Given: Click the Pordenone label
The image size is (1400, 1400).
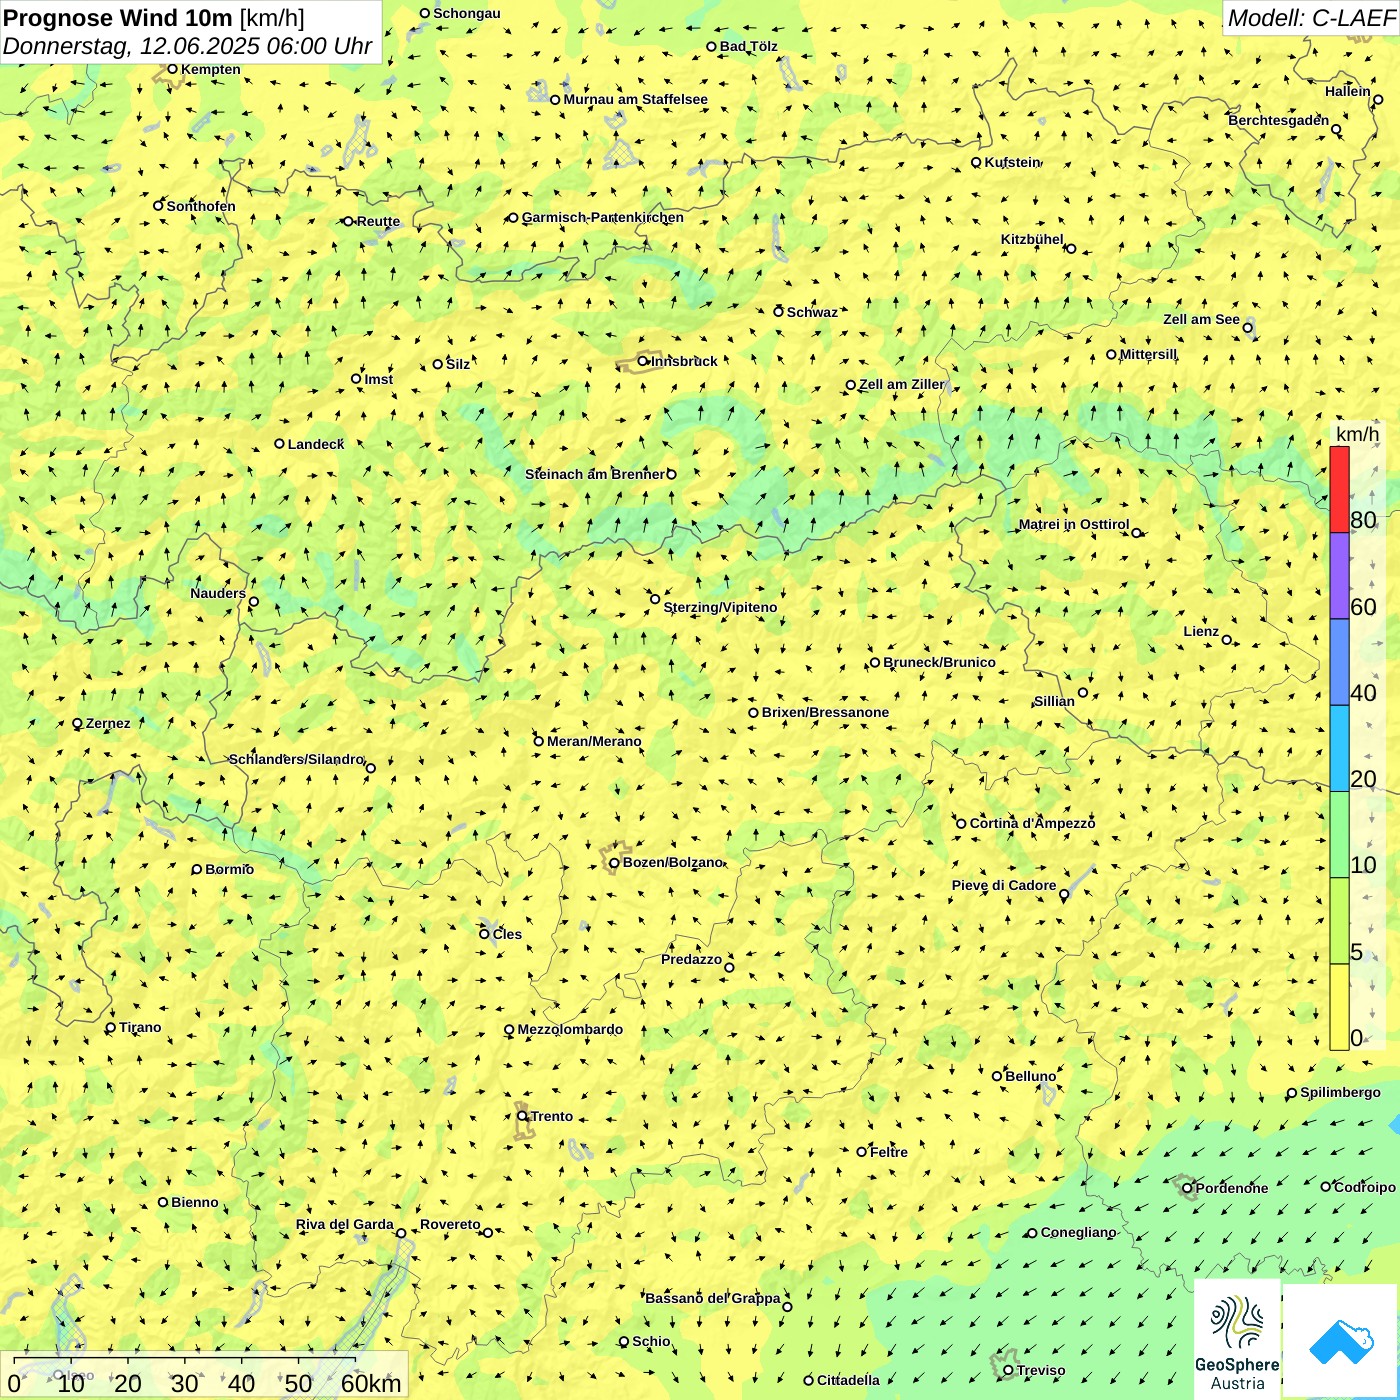Looking at the screenshot, I should (x=1232, y=1188).
